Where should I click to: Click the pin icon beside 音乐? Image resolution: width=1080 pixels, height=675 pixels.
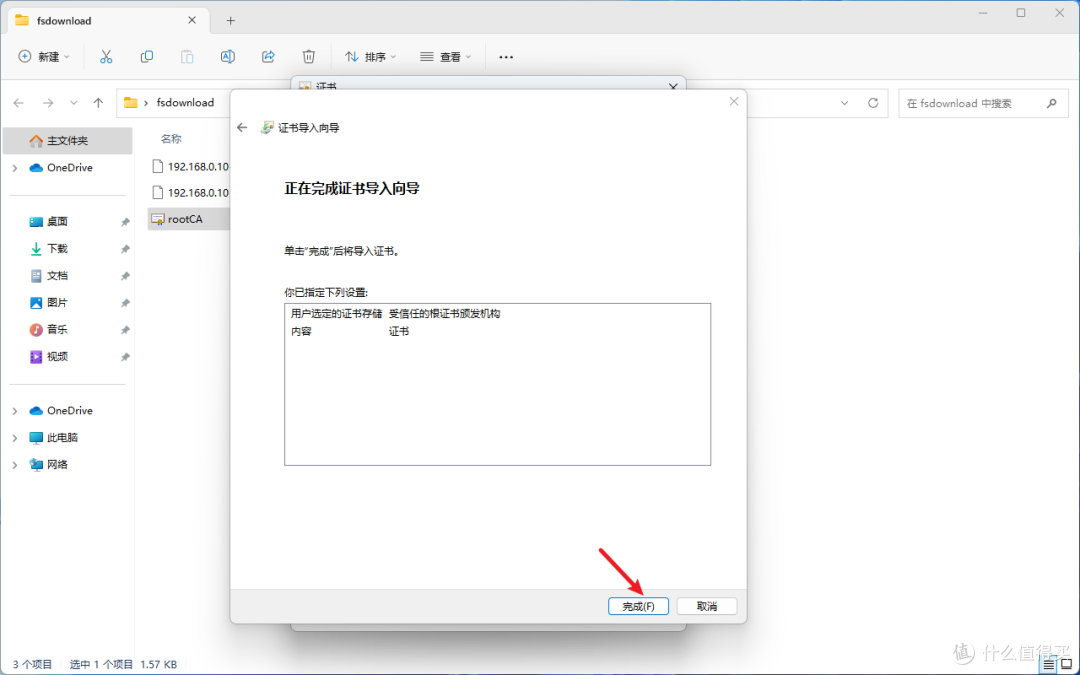(x=125, y=330)
